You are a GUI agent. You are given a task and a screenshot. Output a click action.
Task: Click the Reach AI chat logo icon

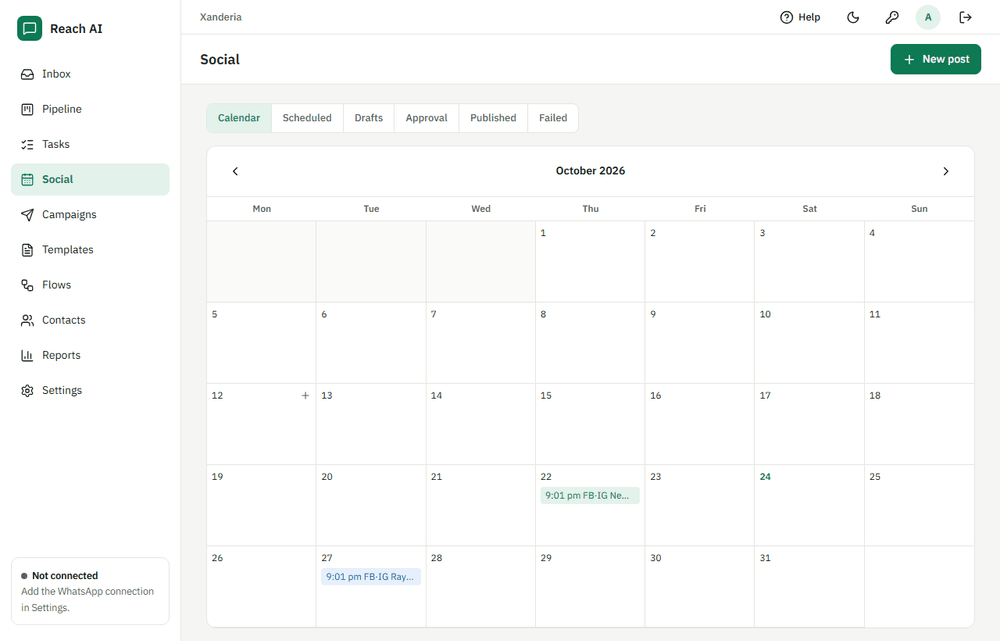29,29
